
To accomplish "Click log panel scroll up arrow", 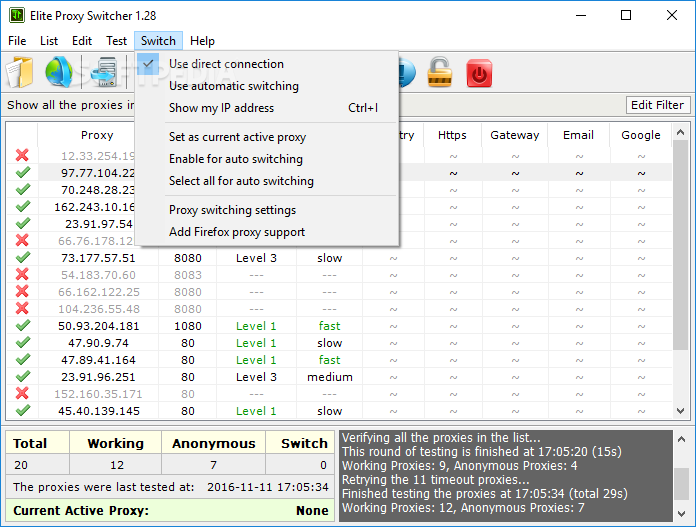I will [x=681, y=440].
